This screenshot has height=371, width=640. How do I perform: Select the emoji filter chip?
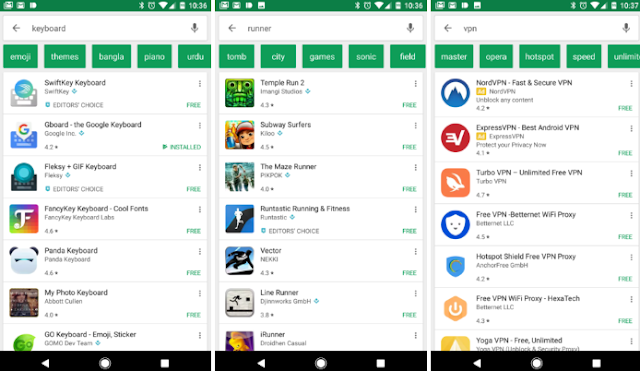tap(20, 56)
